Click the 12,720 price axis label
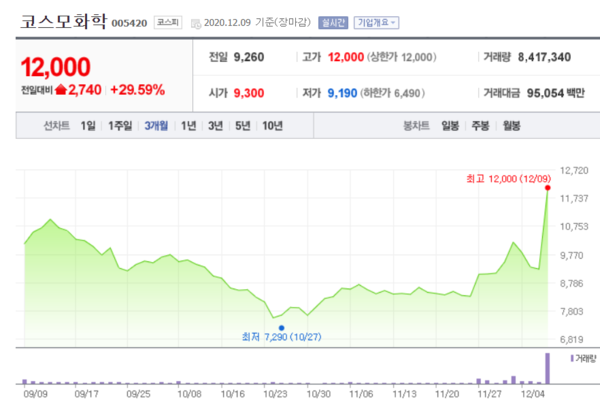Viewport: 600px width, 407px height. click(574, 171)
